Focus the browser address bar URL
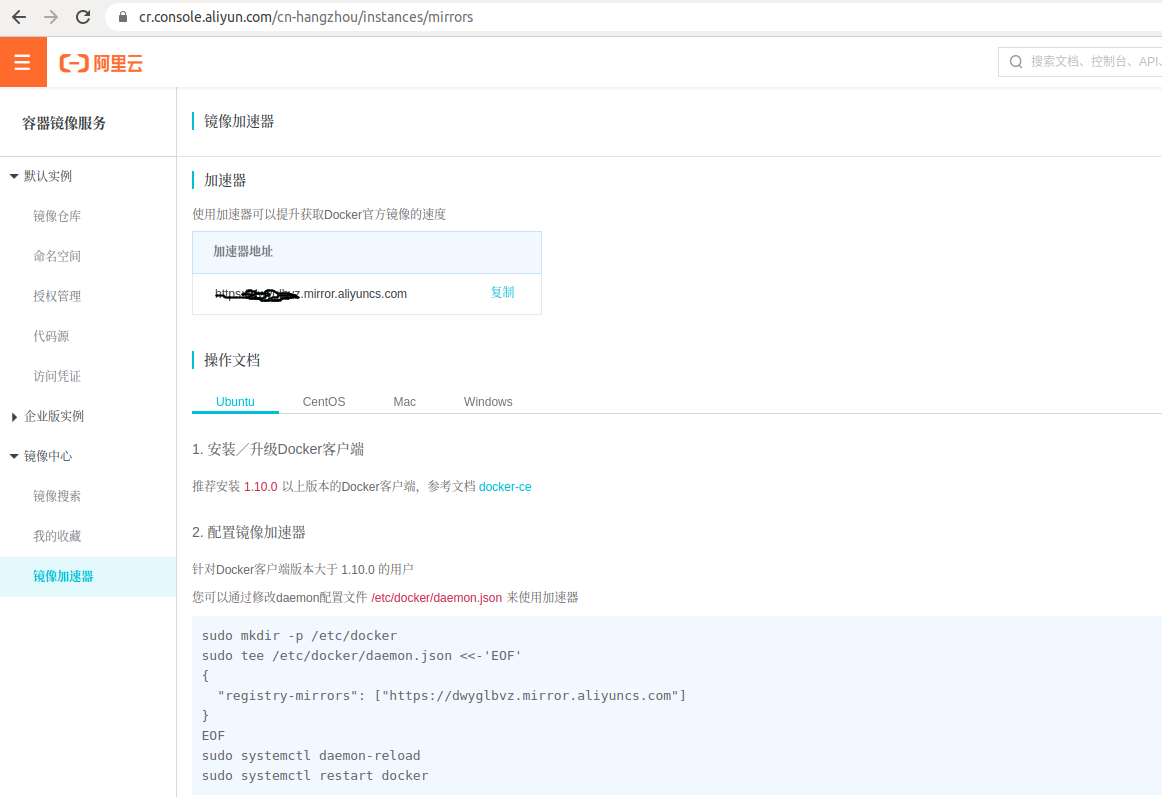1162x797 pixels. (306, 17)
